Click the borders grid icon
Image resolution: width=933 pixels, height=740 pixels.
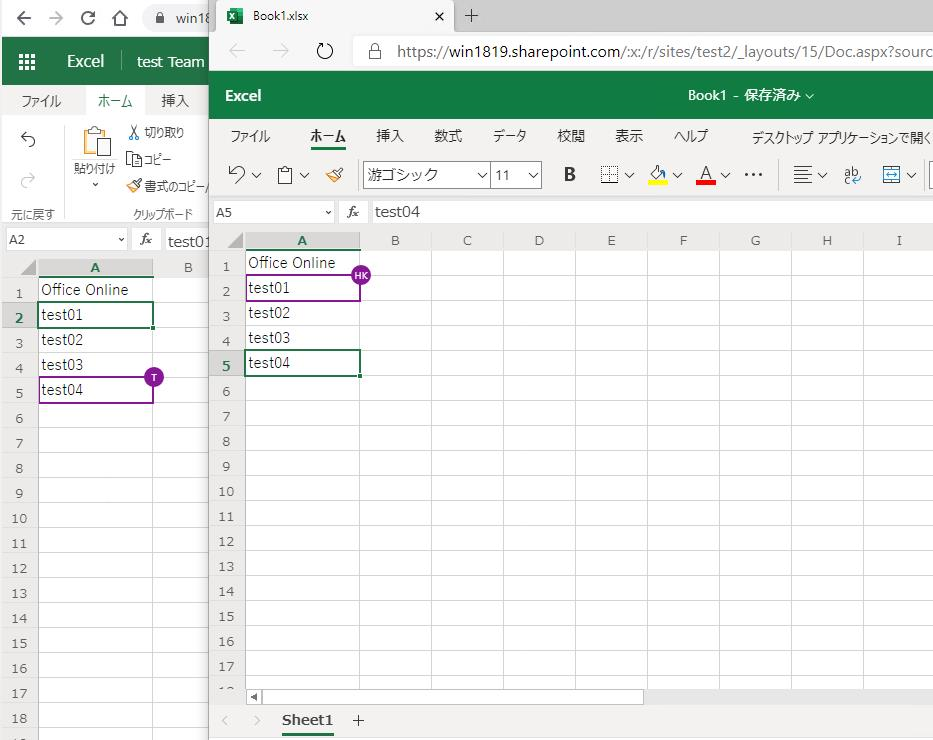609,174
